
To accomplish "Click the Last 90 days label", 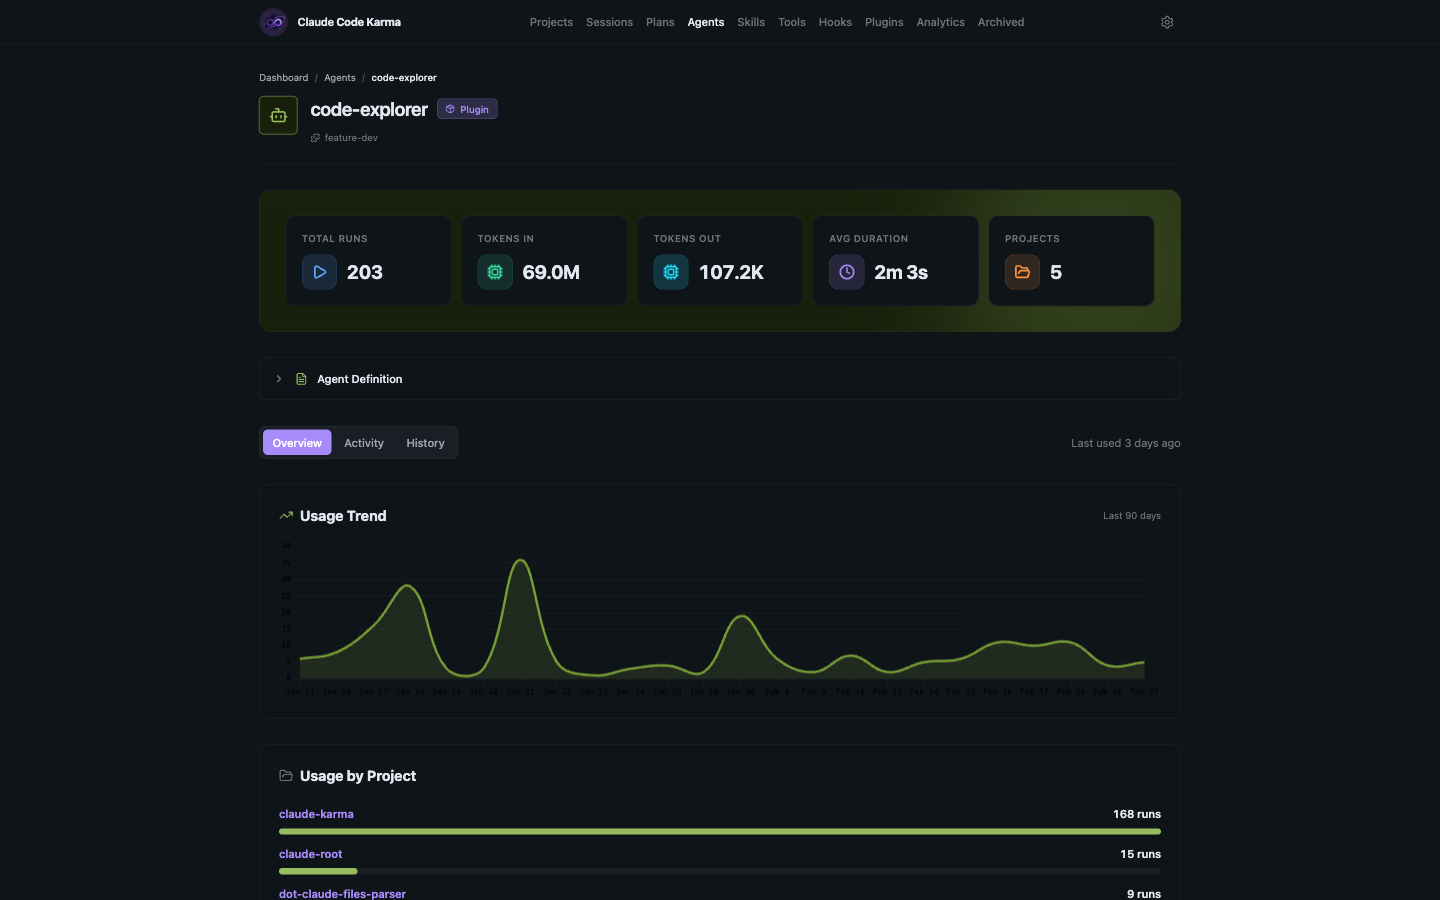I will pos(1132,516).
